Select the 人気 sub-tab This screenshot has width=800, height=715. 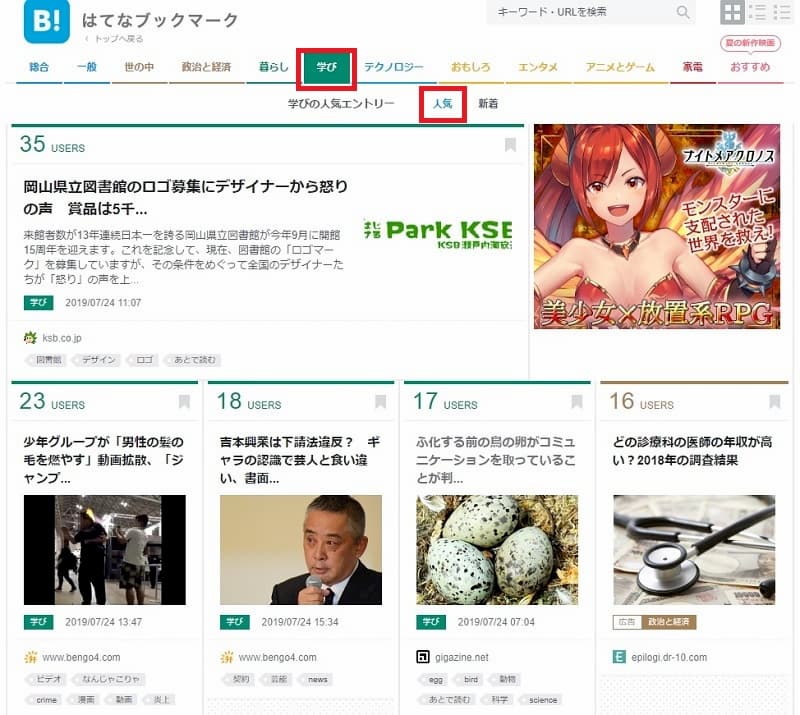coord(442,104)
